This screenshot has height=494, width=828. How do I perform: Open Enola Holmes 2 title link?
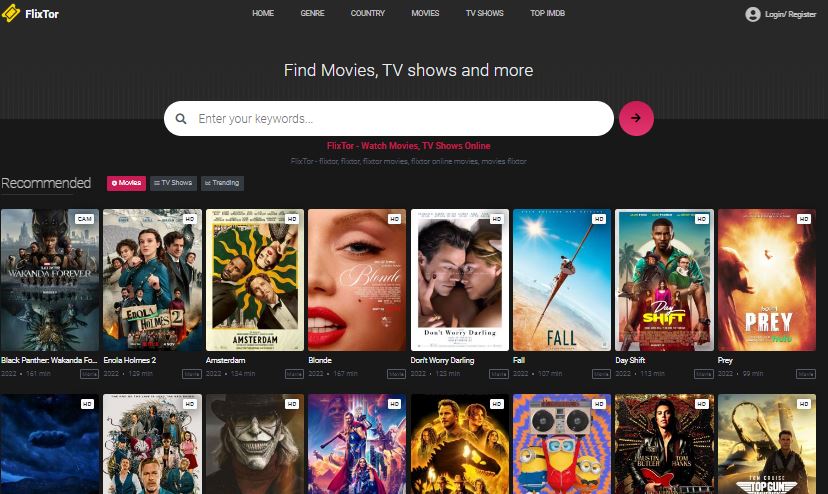[130, 360]
